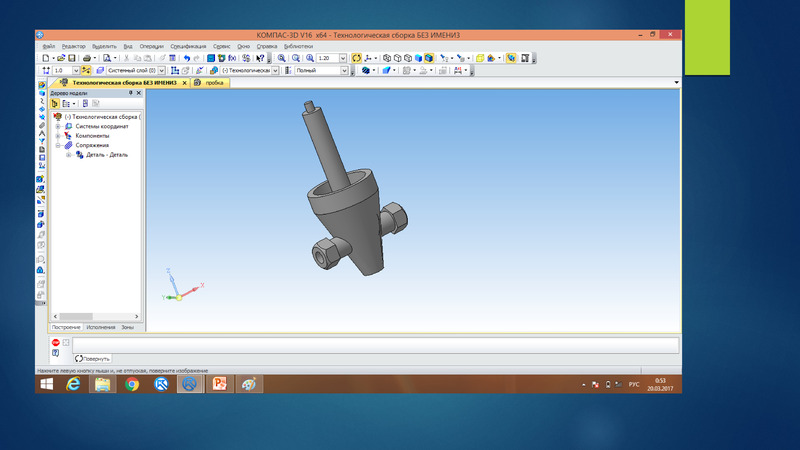Open the zoom scale 1.20 dropdown

pyautogui.click(x=343, y=58)
